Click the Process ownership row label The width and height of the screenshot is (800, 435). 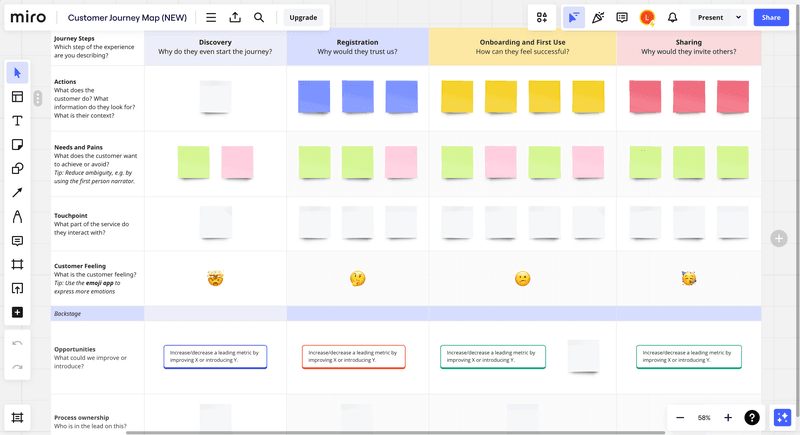82,417
